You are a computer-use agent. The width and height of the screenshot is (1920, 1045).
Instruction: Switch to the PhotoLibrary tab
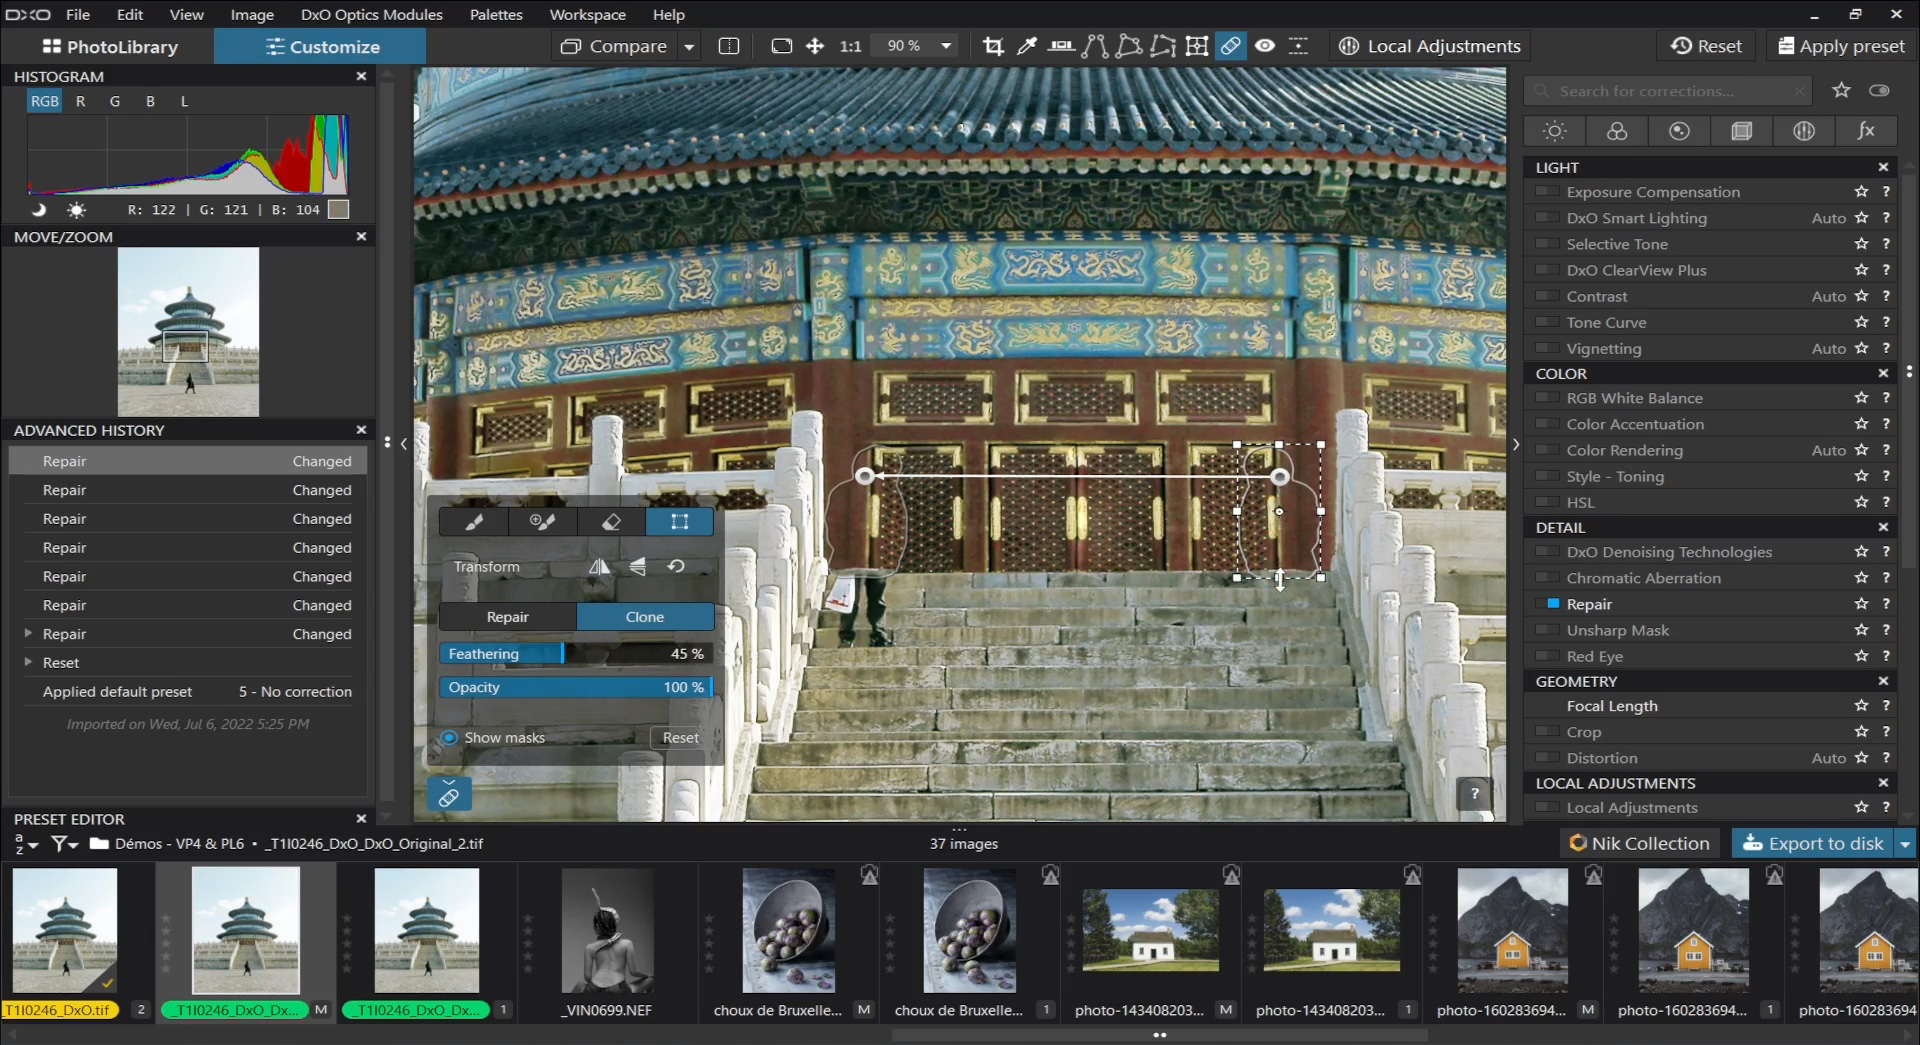109,46
